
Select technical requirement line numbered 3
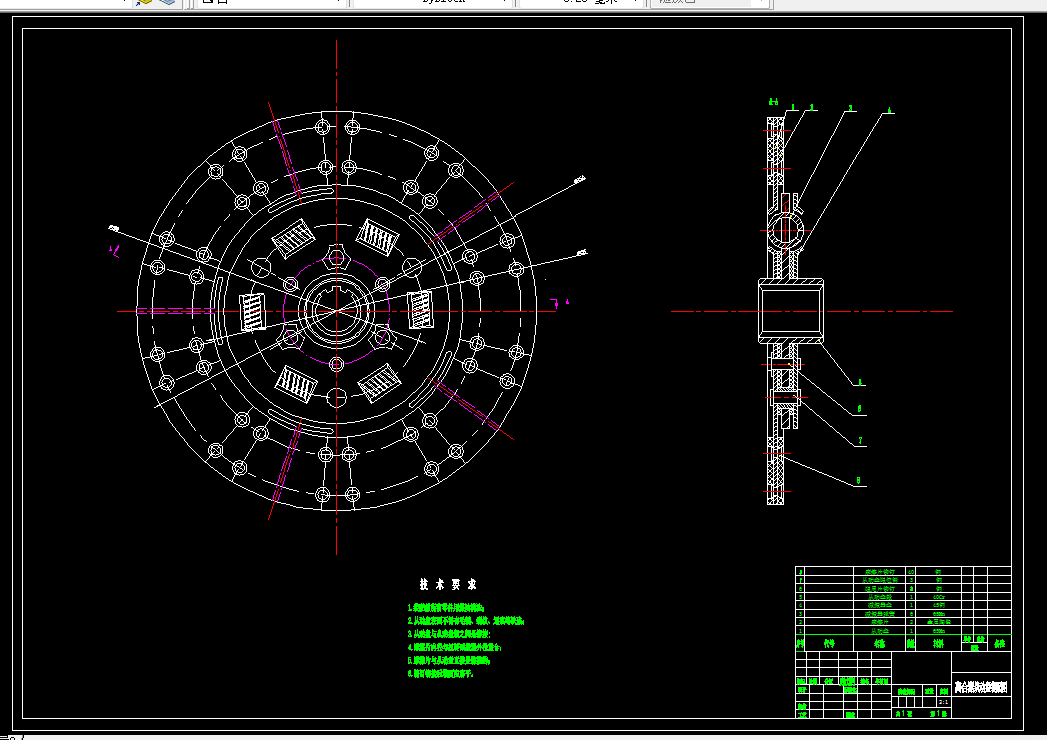(x=449, y=634)
